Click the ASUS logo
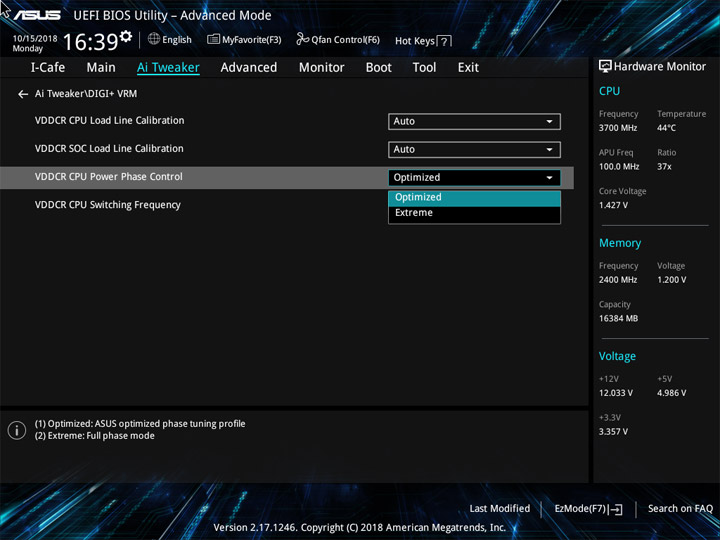 coord(37,15)
